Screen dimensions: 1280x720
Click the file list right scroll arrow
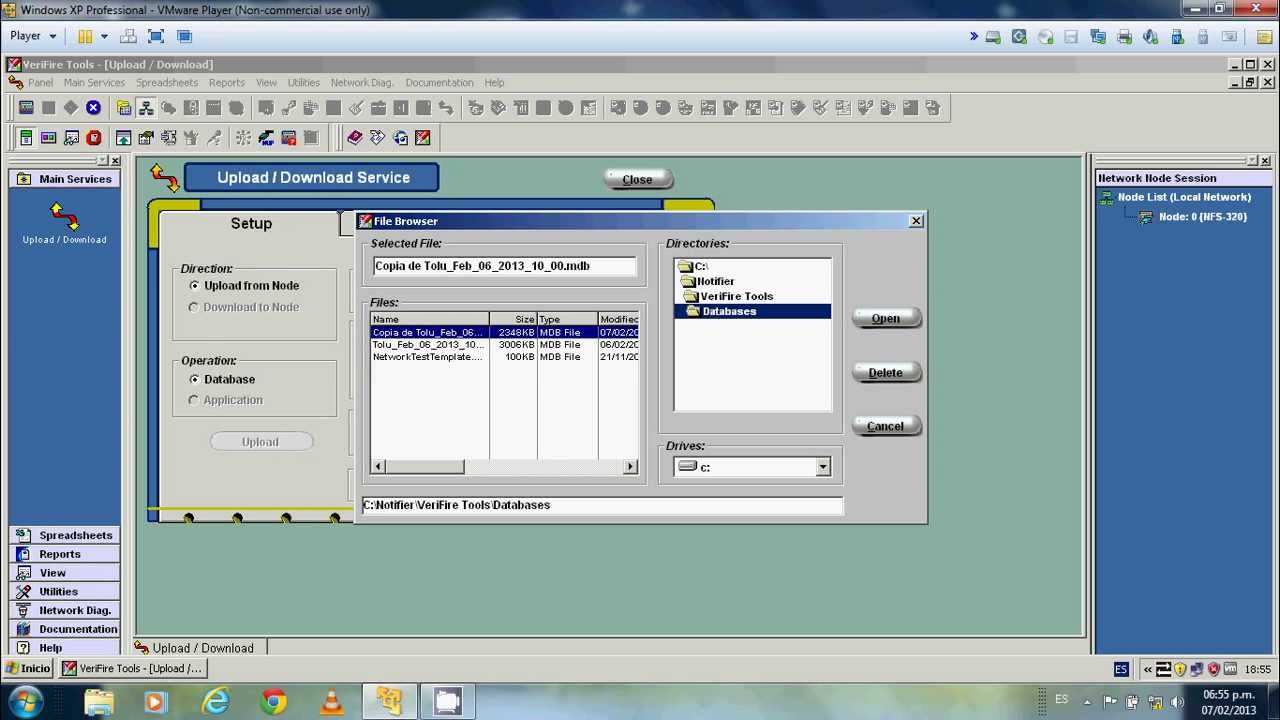pyautogui.click(x=630, y=467)
